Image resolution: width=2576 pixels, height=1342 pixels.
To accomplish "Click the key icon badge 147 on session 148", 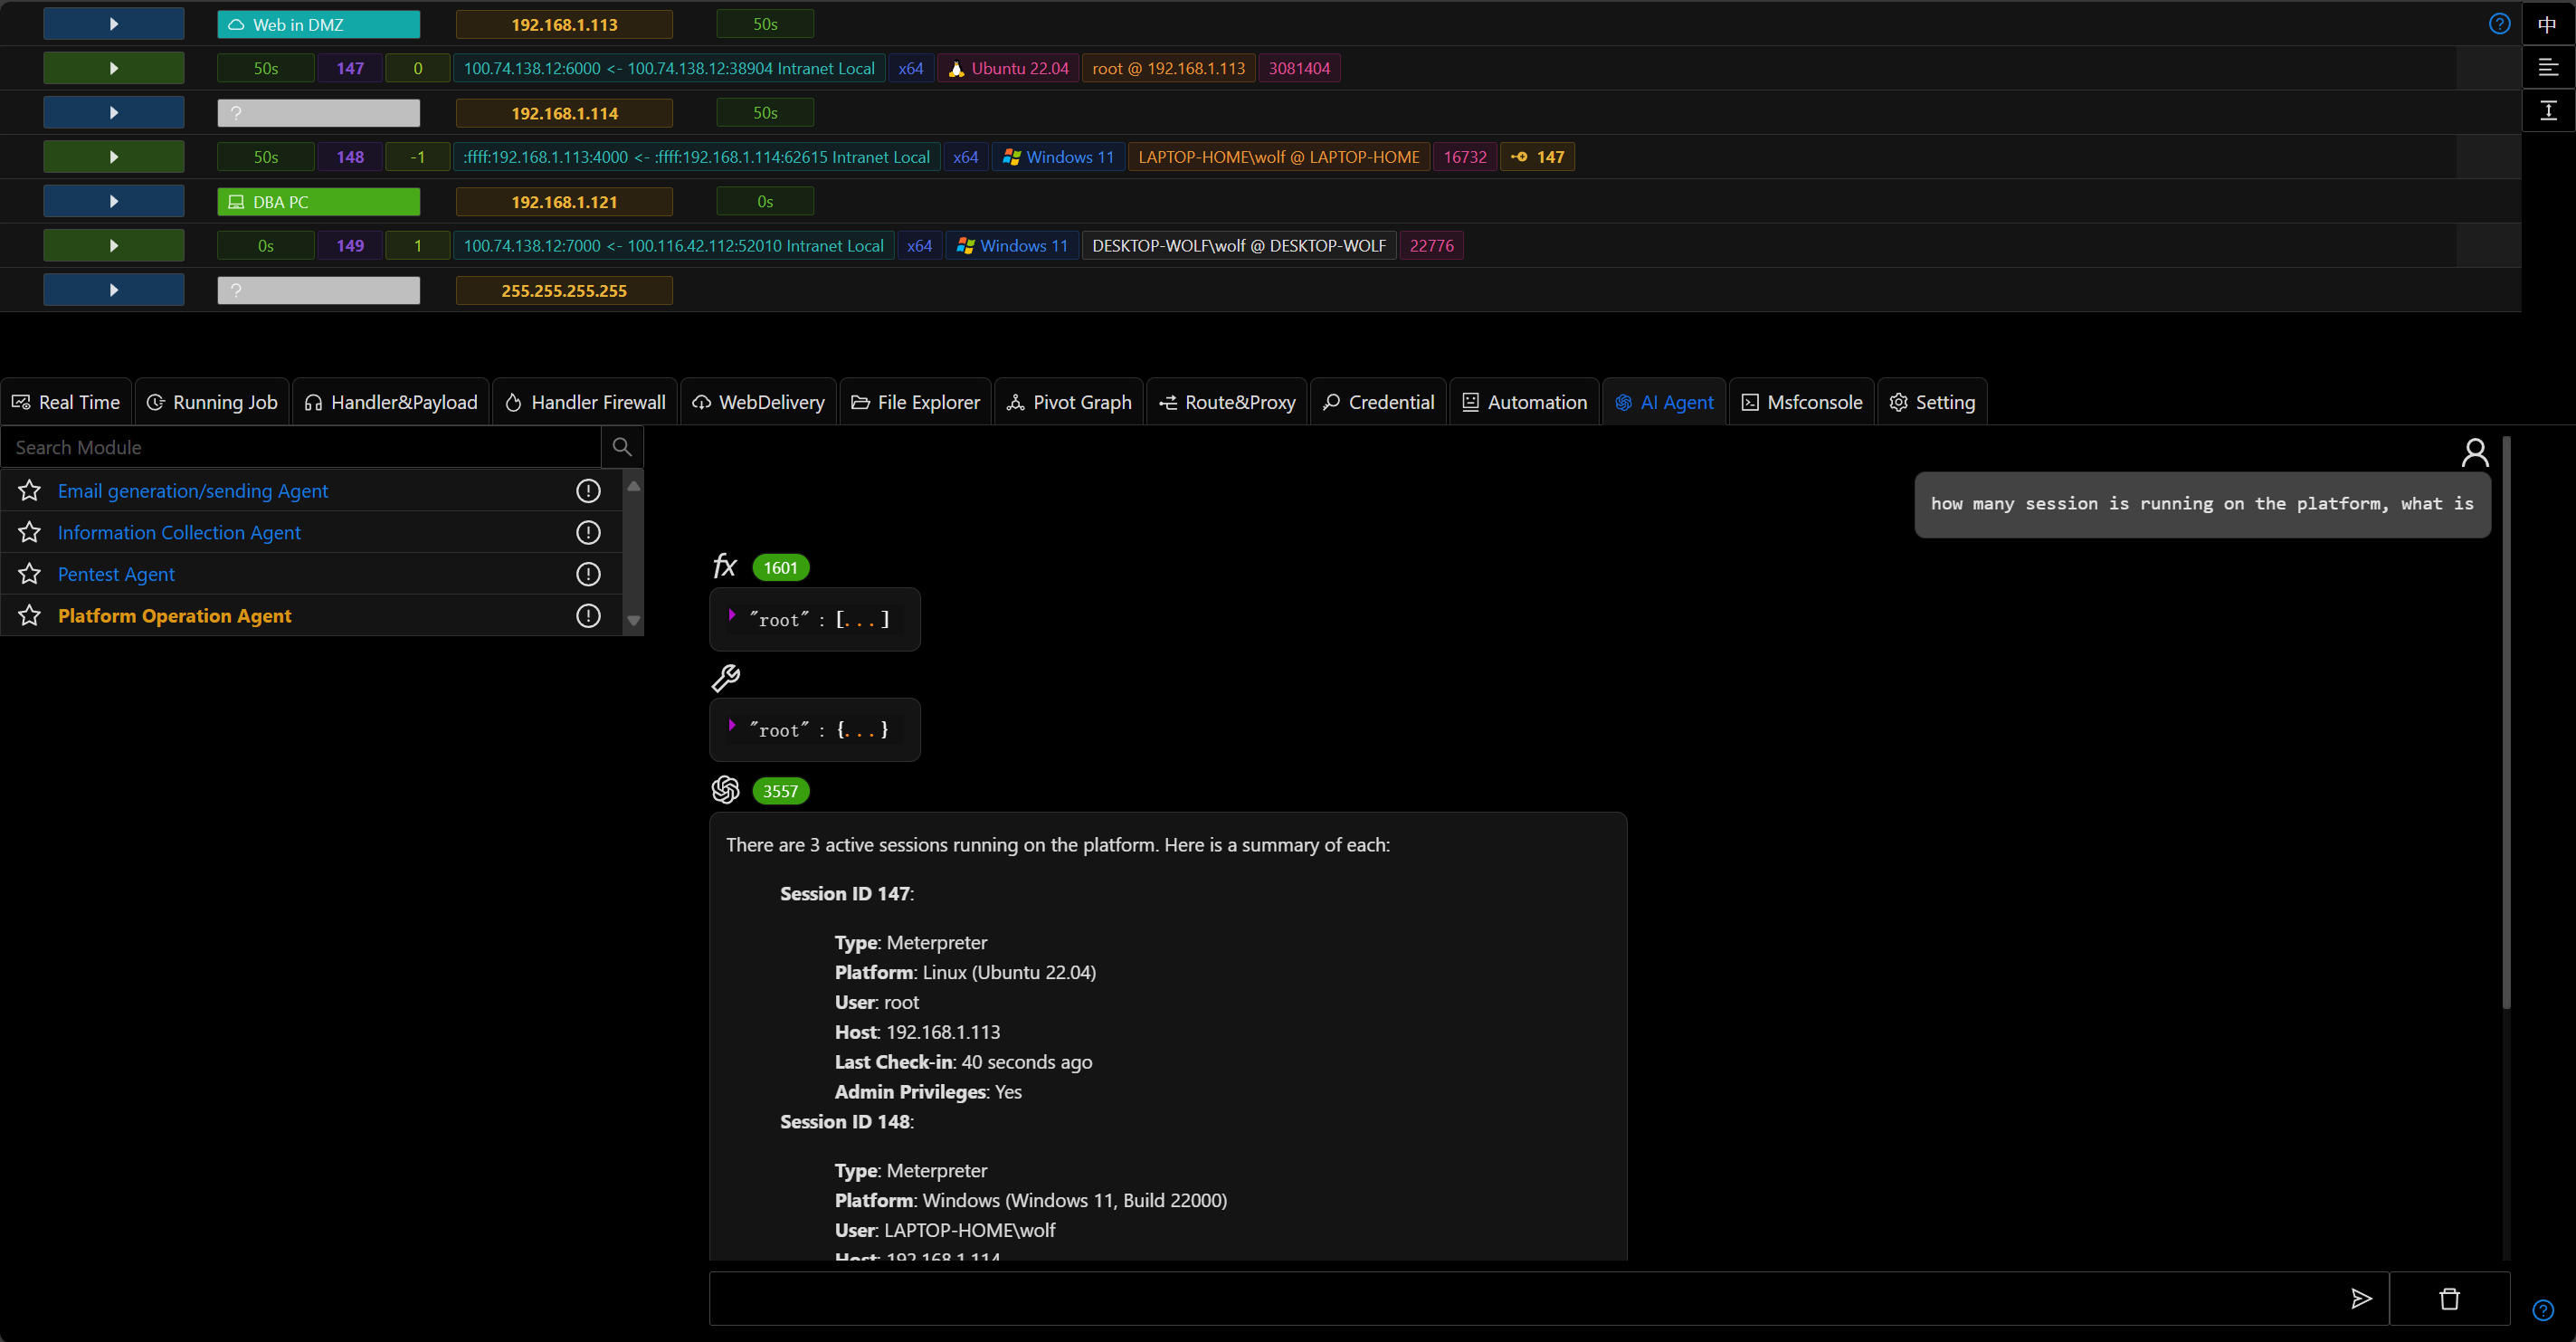I will pos(1538,157).
